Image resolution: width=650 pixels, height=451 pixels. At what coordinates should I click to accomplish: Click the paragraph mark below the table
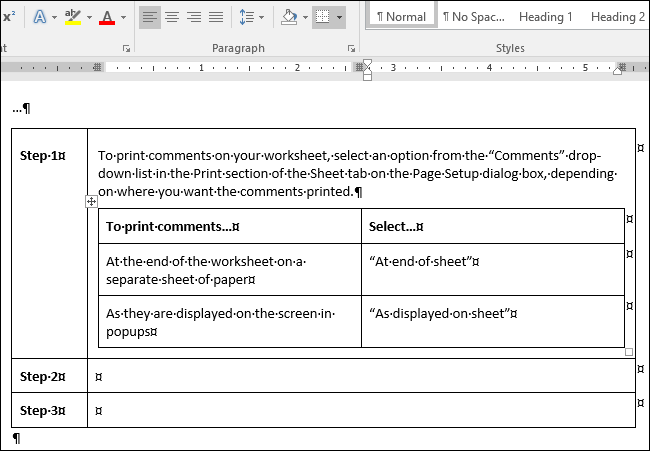[16, 438]
